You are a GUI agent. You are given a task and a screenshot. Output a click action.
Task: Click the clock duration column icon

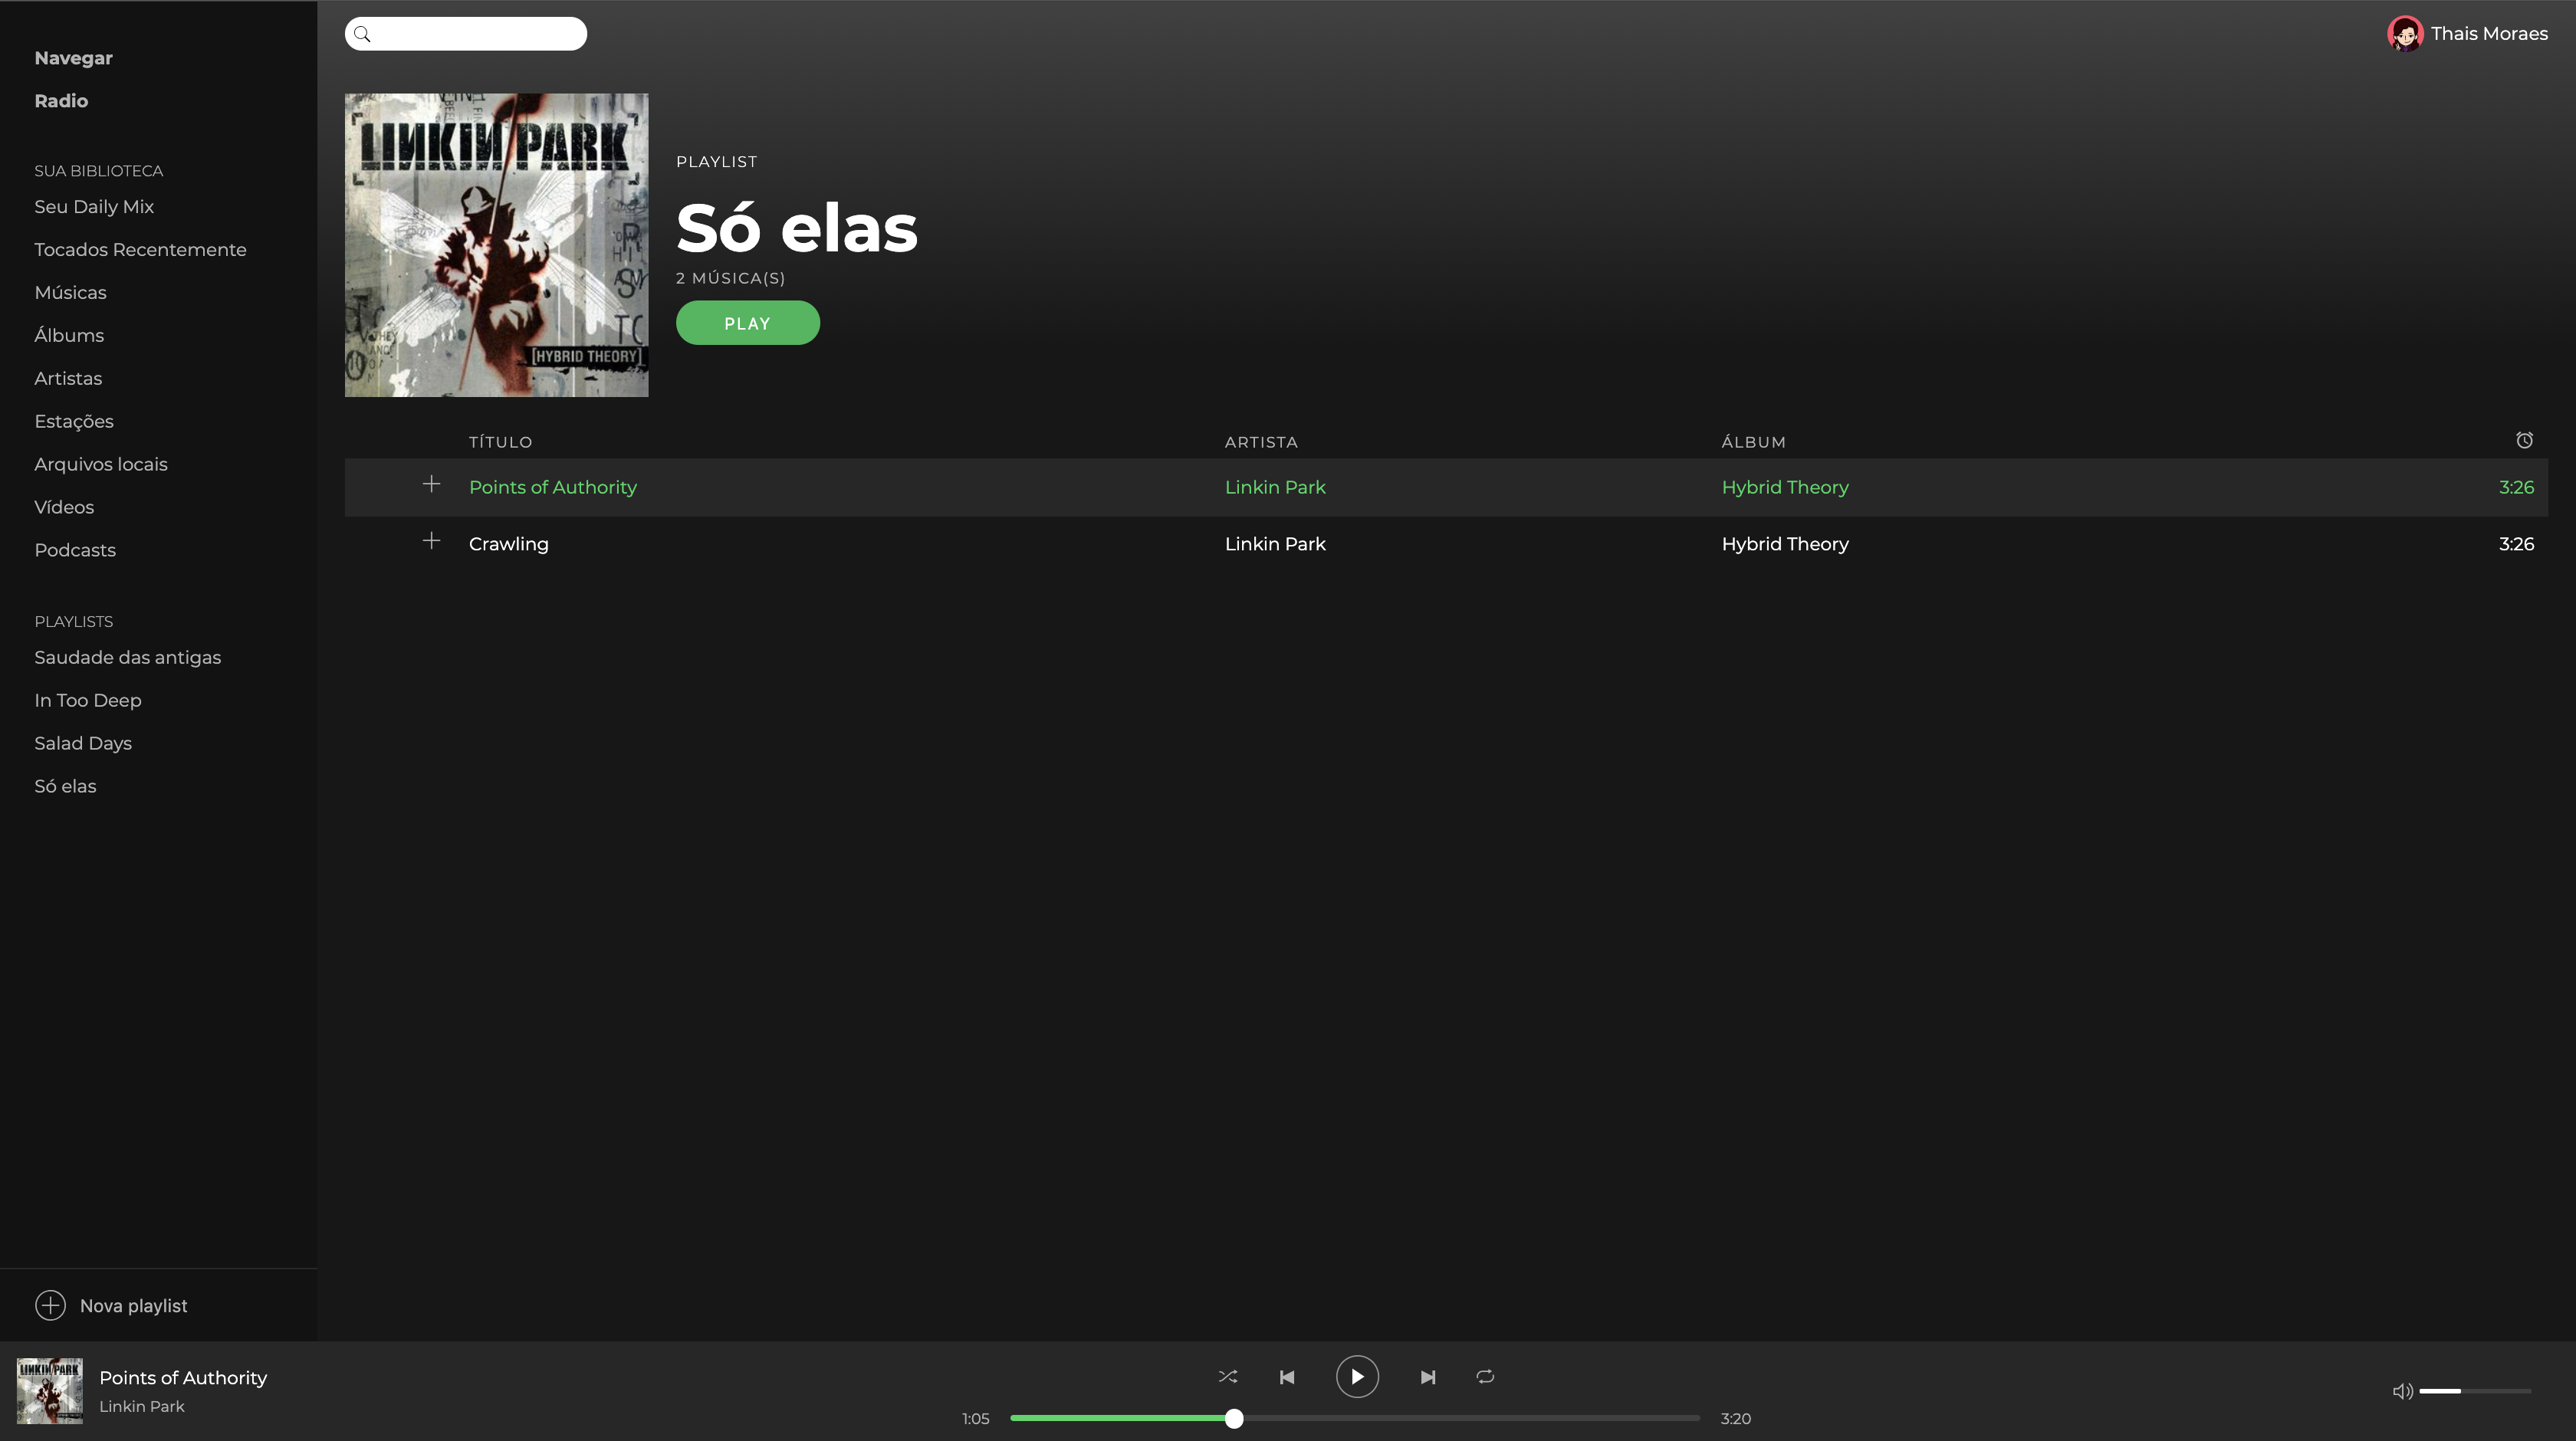(2524, 440)
